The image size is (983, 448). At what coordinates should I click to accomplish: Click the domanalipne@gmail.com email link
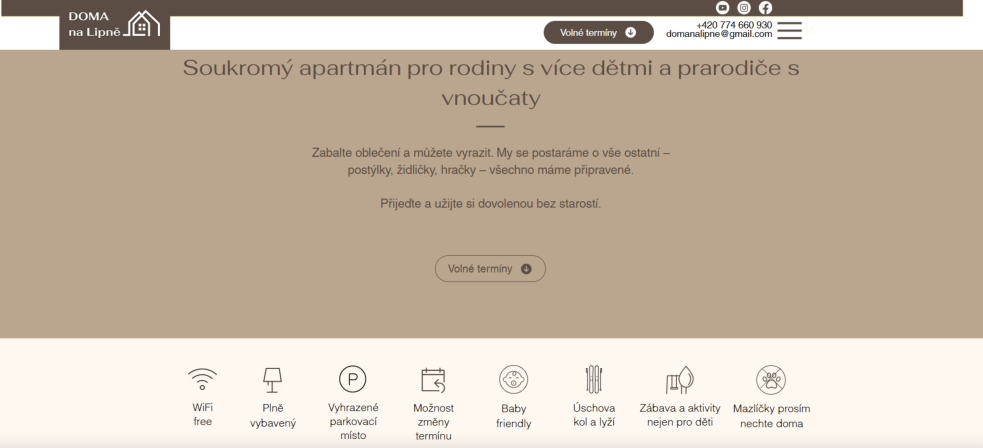[719, 34]
